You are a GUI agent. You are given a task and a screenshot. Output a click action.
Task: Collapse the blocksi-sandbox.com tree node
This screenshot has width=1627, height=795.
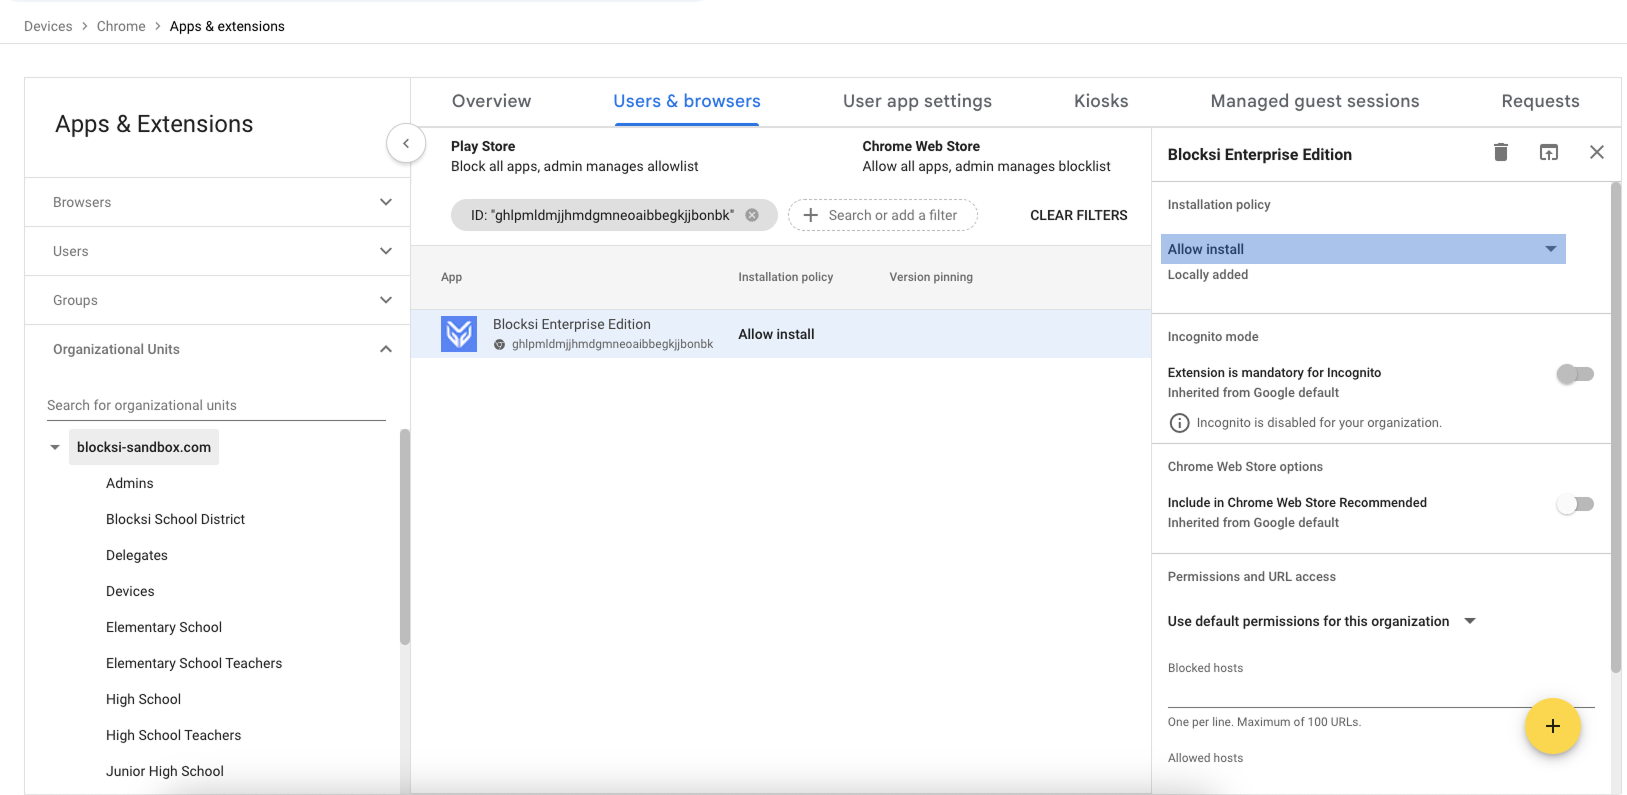pos(55,448)
